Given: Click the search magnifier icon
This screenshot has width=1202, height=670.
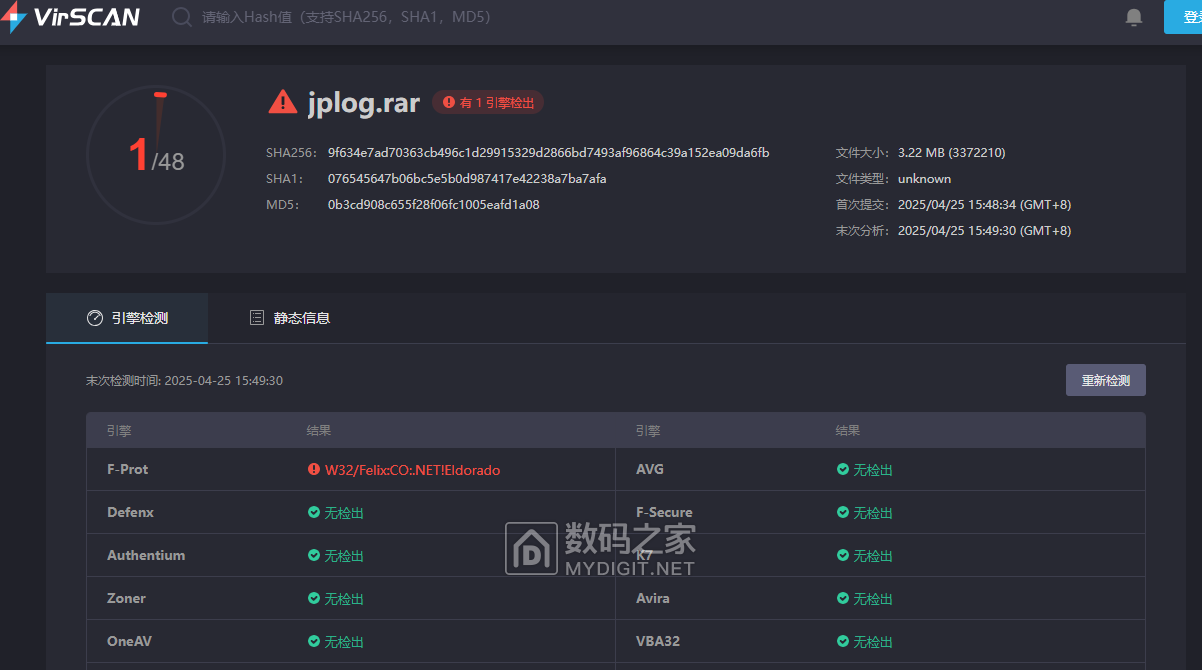Looking at the screenshot, I should click(182, 17).
